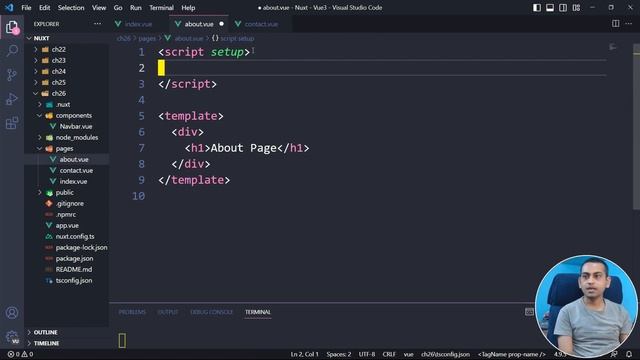The height and width of the screenshot is (360, 640).
Task: Open the File menu
Action: [26, 8]
